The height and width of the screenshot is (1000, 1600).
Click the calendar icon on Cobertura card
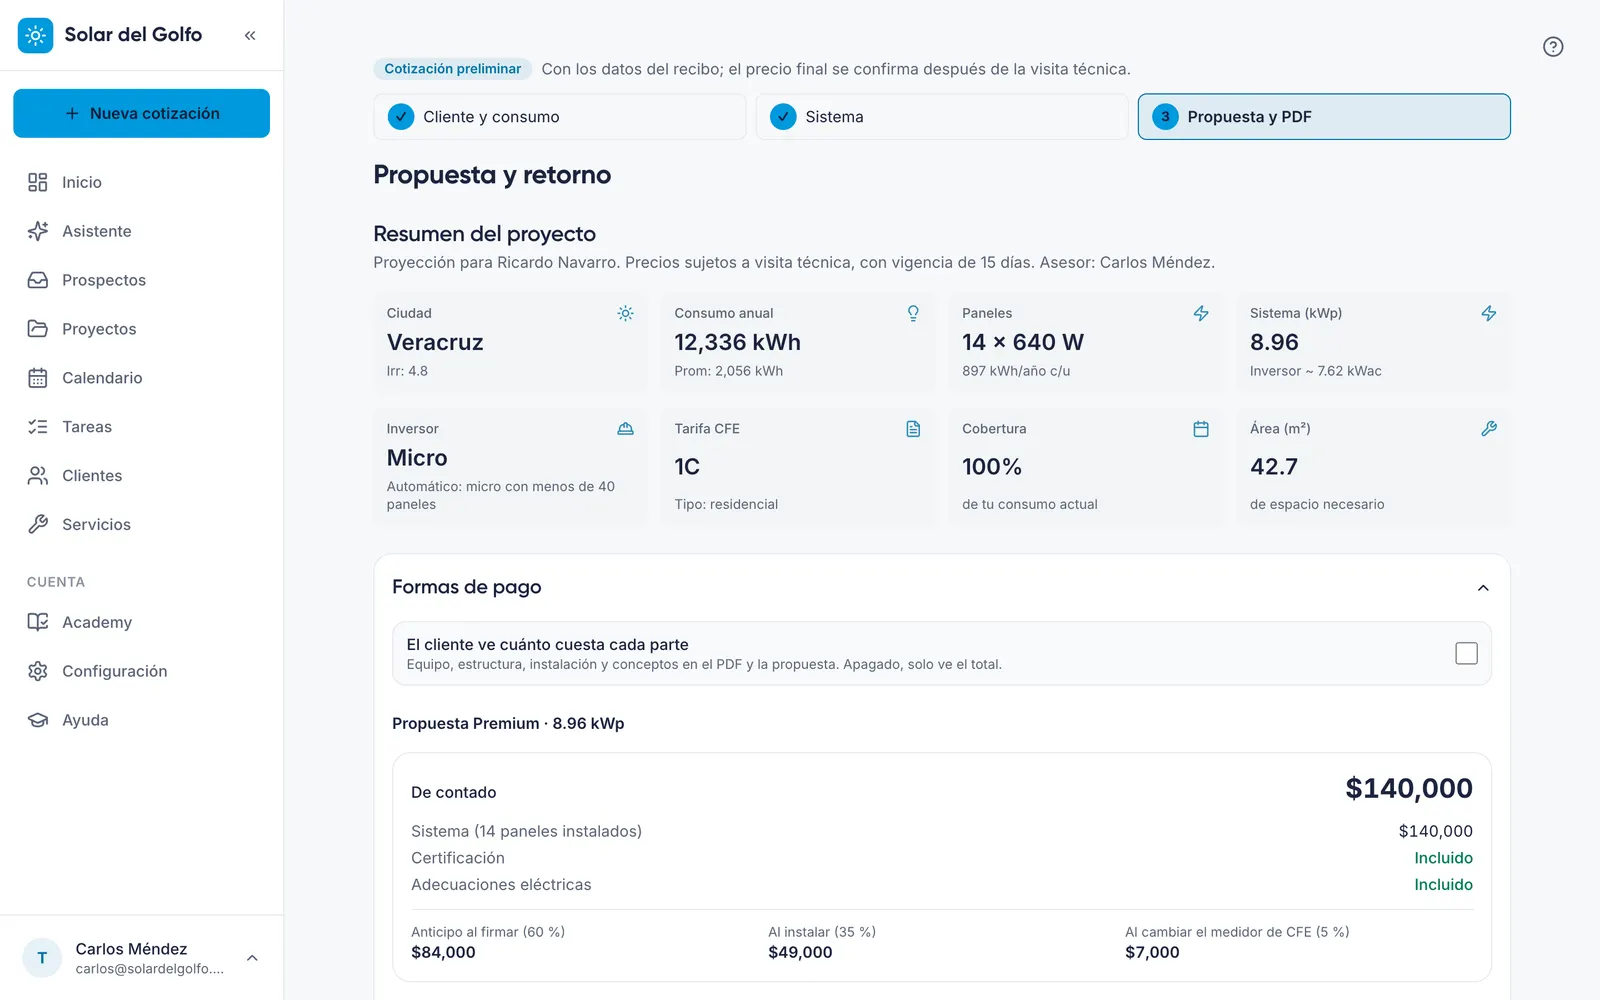point(1201,429)
